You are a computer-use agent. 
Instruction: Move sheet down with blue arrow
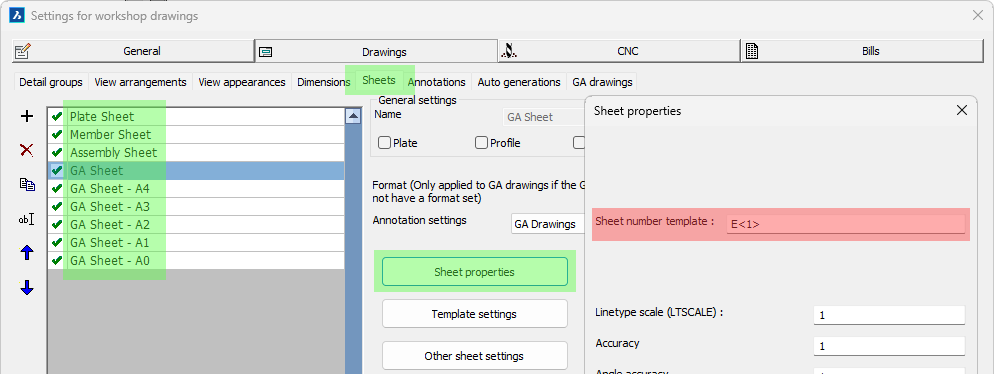(x=27, y=288)
